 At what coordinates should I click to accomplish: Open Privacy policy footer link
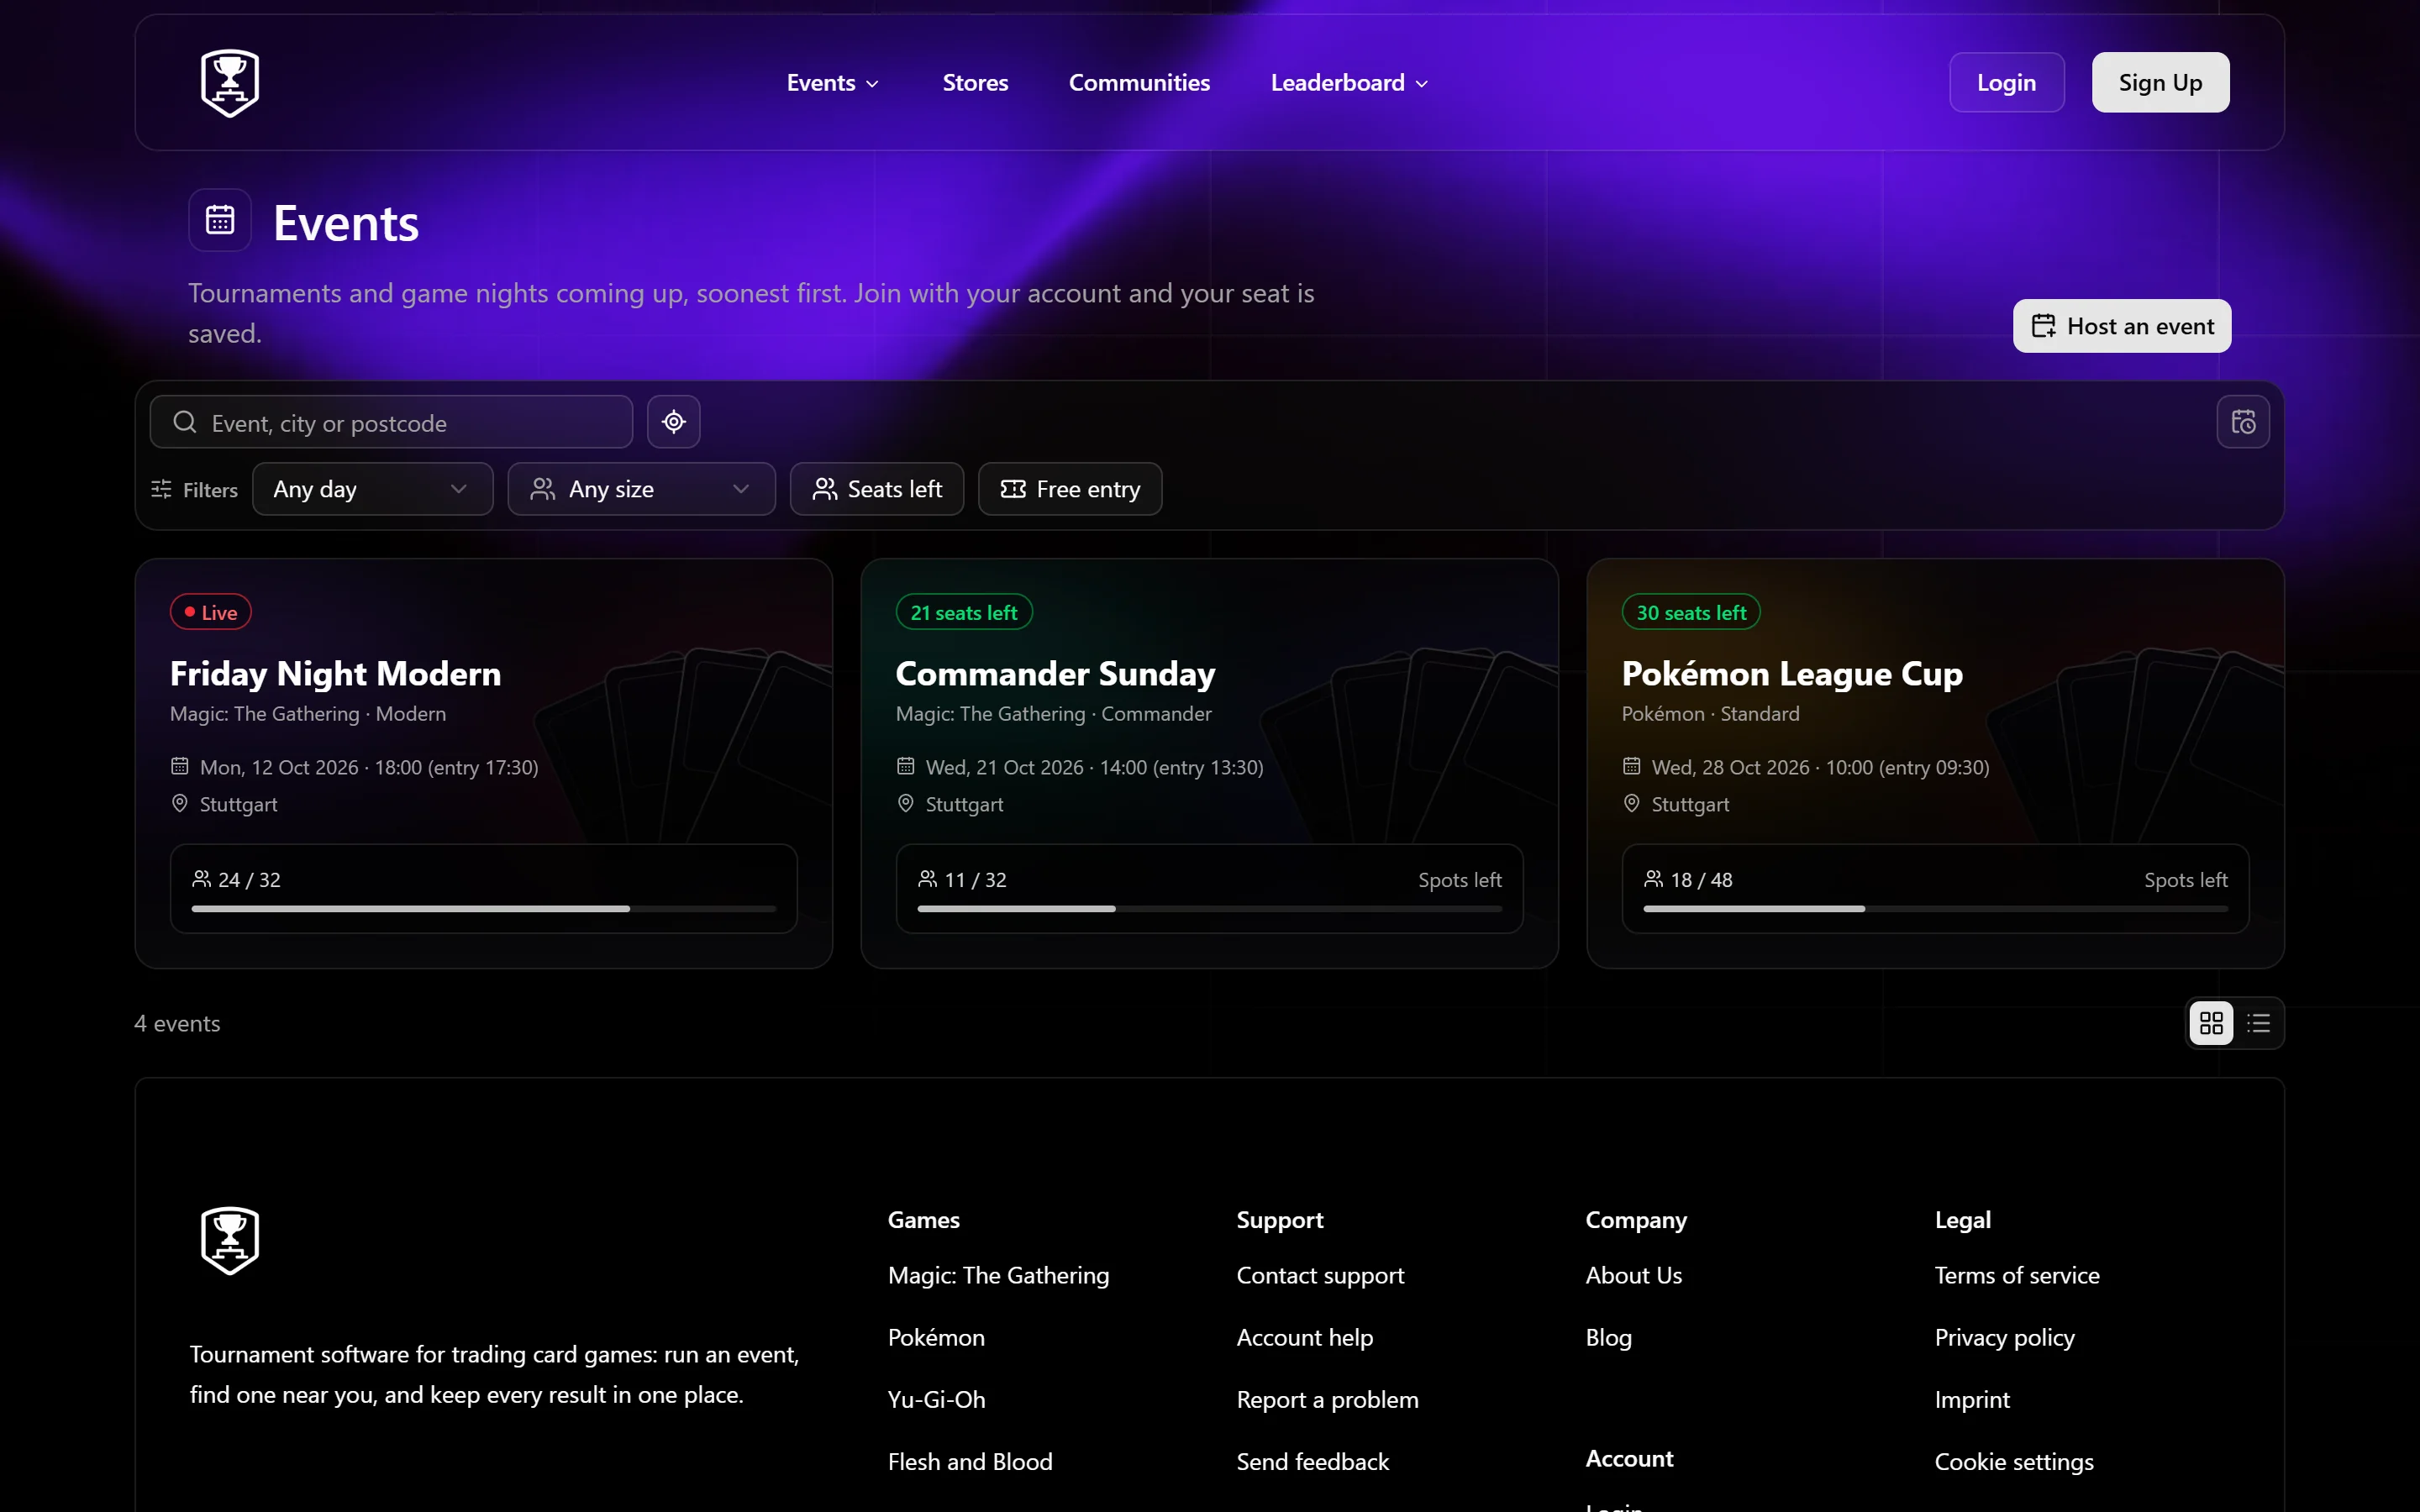click(x=2004, y=1337)
